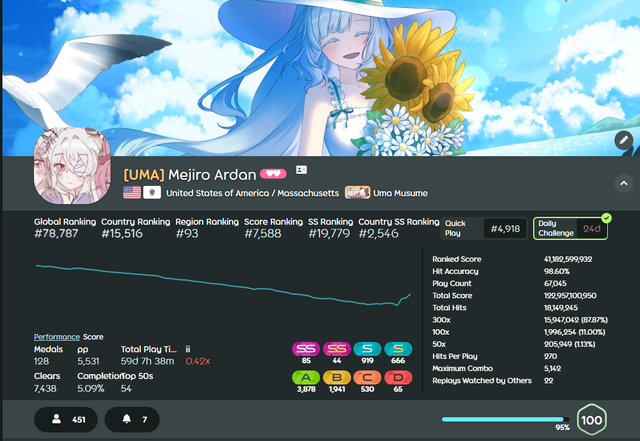The height and width of the screenshot is (441, 640).
Task: Open the followers button showing 451
Action: pos(66,419)
